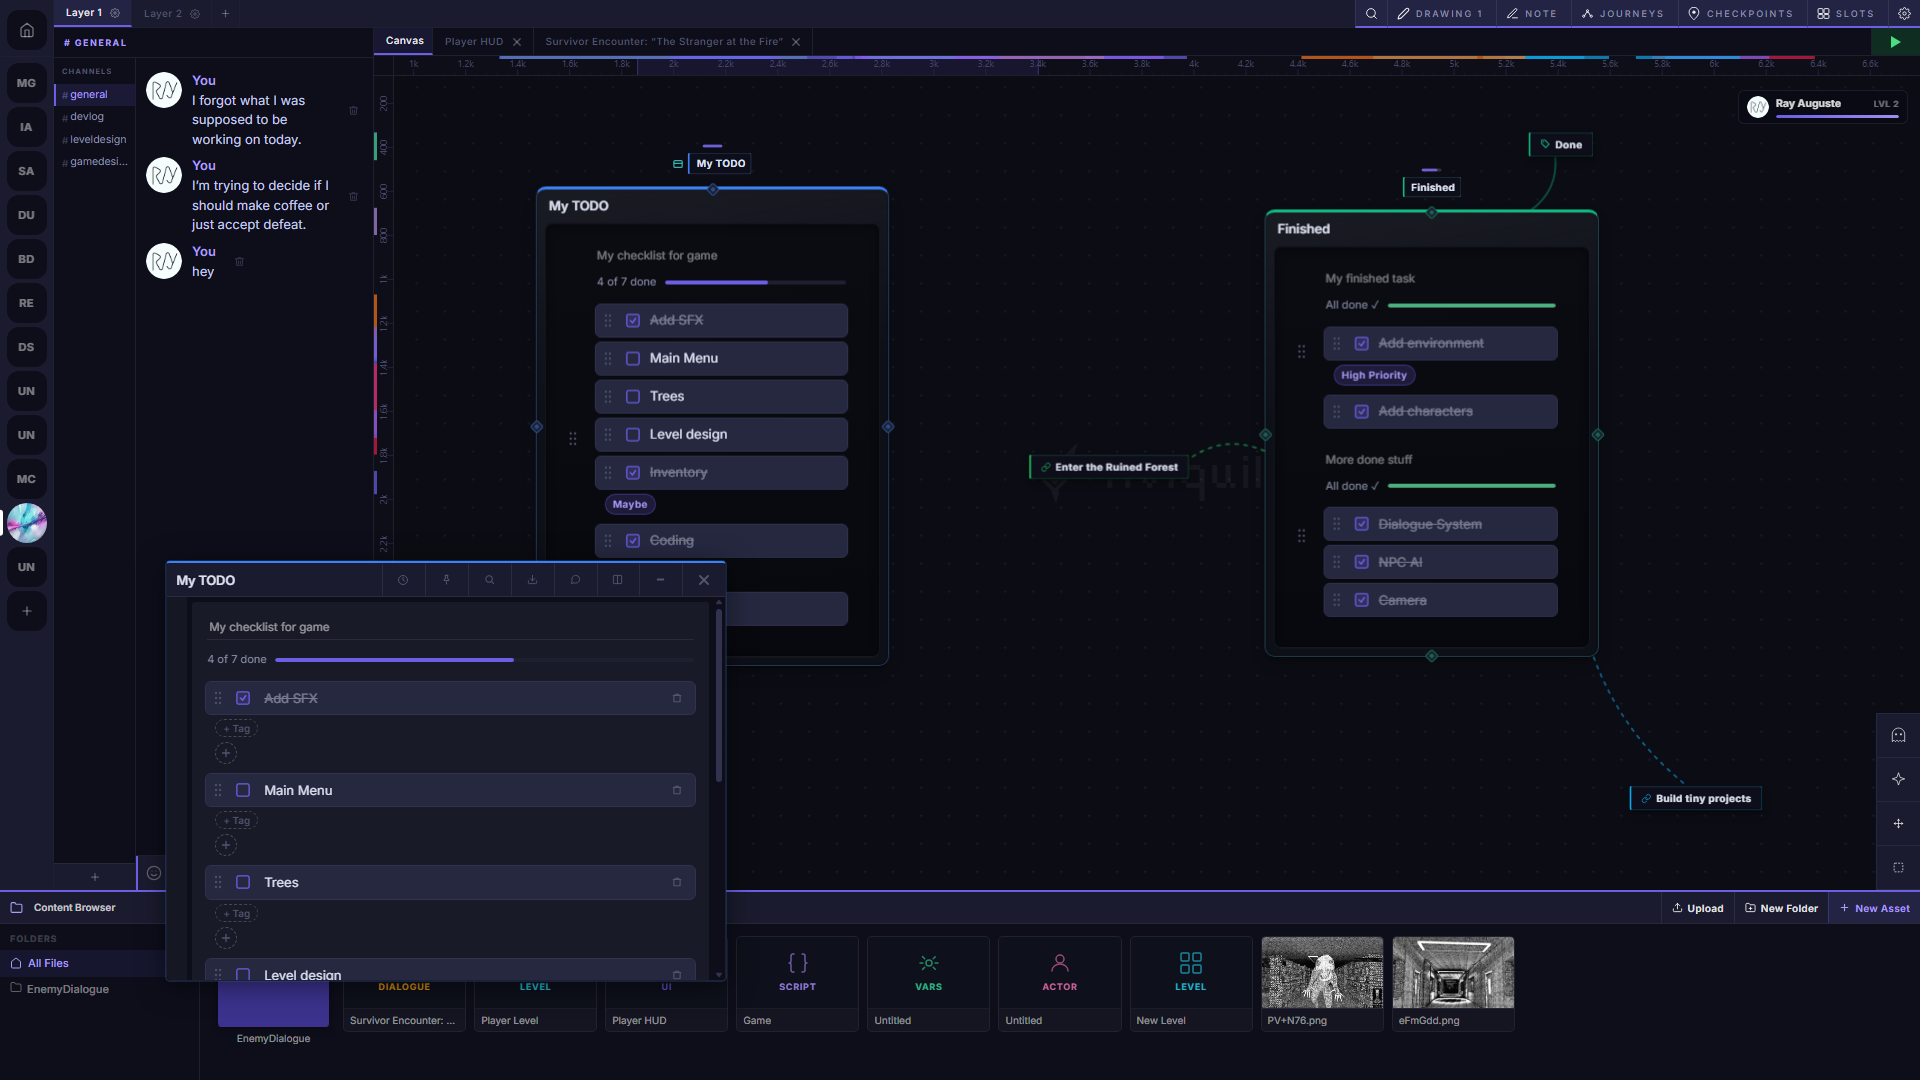Viewport: 1920px width, 1080px height.
Task: Open the search icon in the top toolbar
Action: tap(1371, 14)
